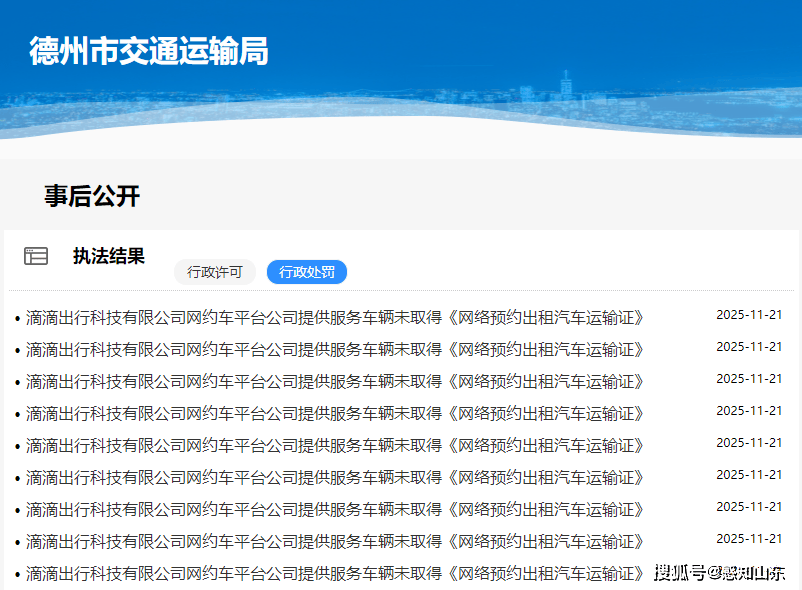Open the seventh 滴滴出行 penalty entry
The image size is (802, 590).
click(335, 510)
